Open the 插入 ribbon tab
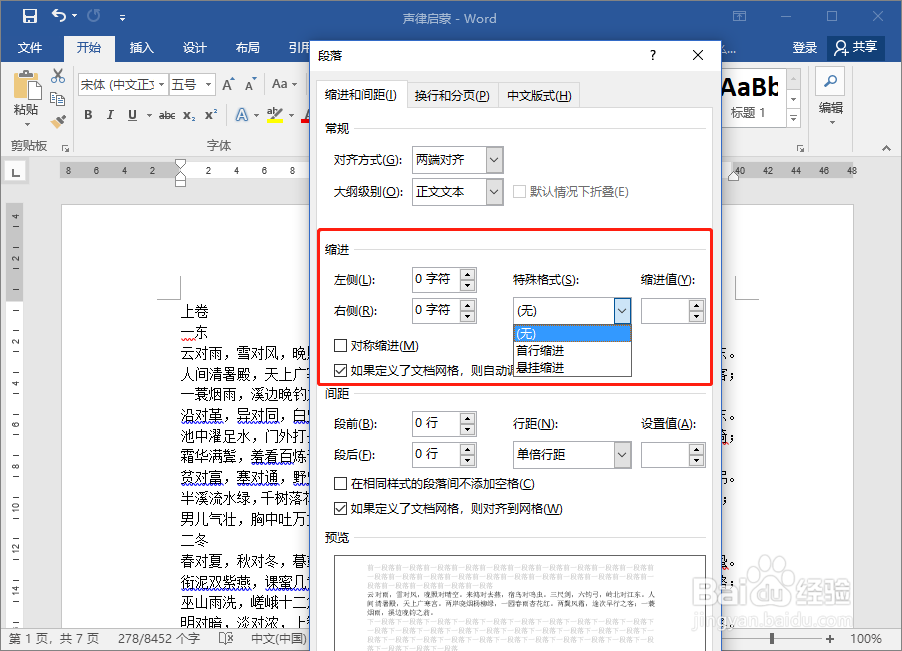 [x=141, y=46]
